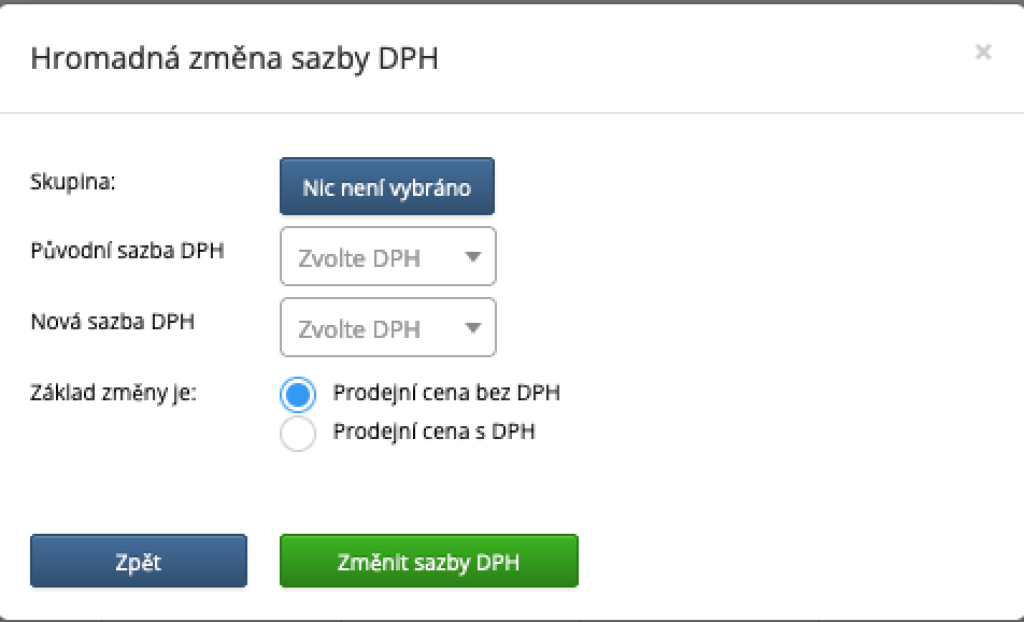This screenshot has height=622, width=1024.
Task: Click the 'Původní sazba DPH' field label
Action: pos(127,249)
